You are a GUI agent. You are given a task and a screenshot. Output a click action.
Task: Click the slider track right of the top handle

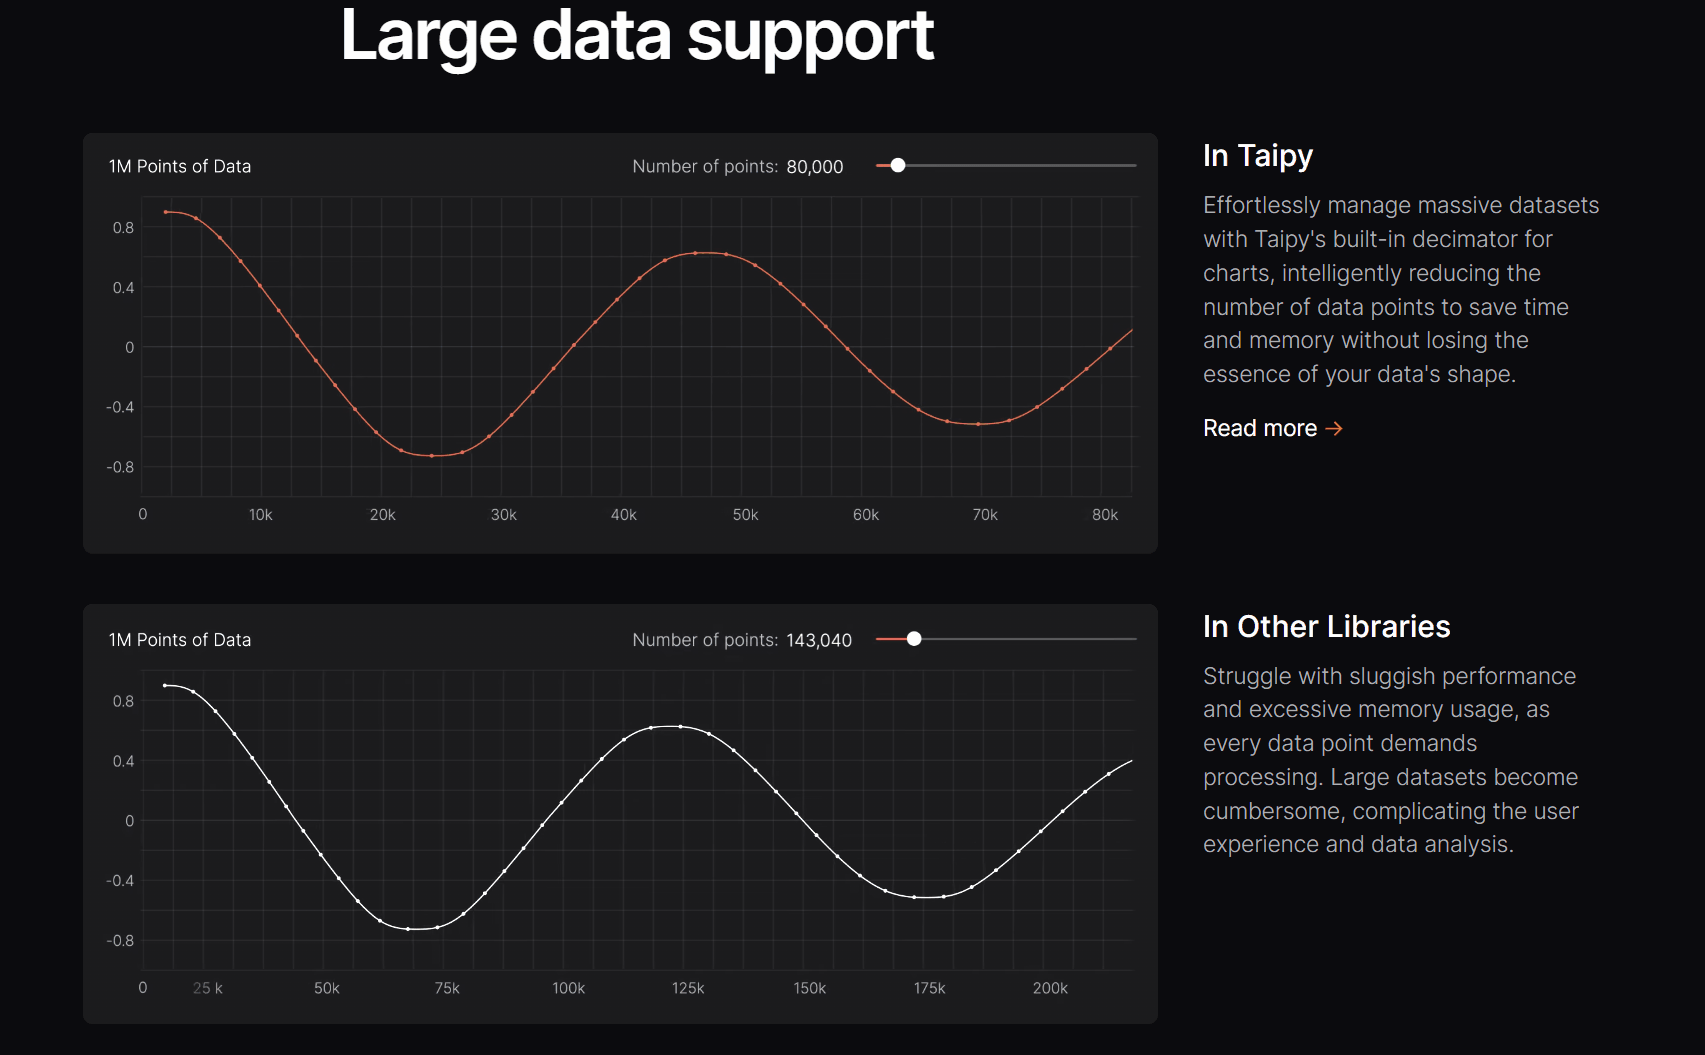1010,166
